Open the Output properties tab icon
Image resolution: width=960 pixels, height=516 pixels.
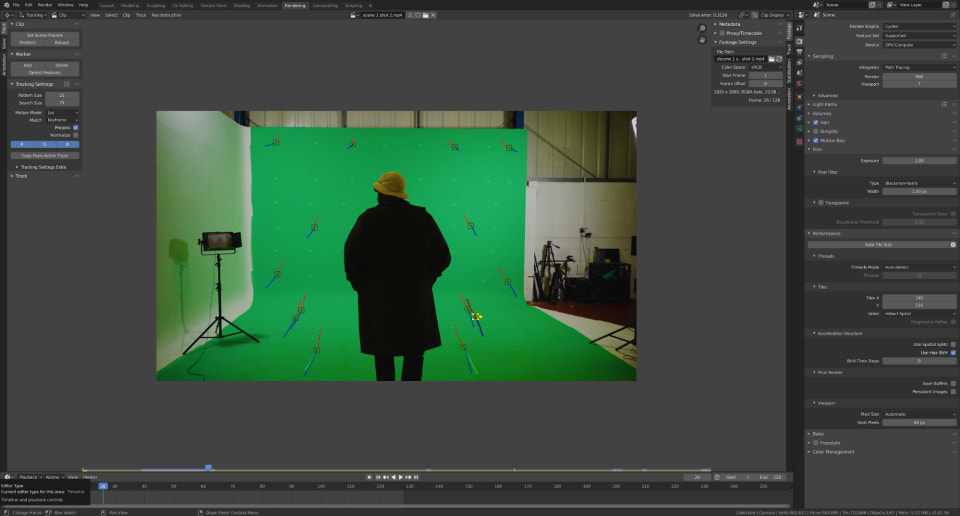799,52
